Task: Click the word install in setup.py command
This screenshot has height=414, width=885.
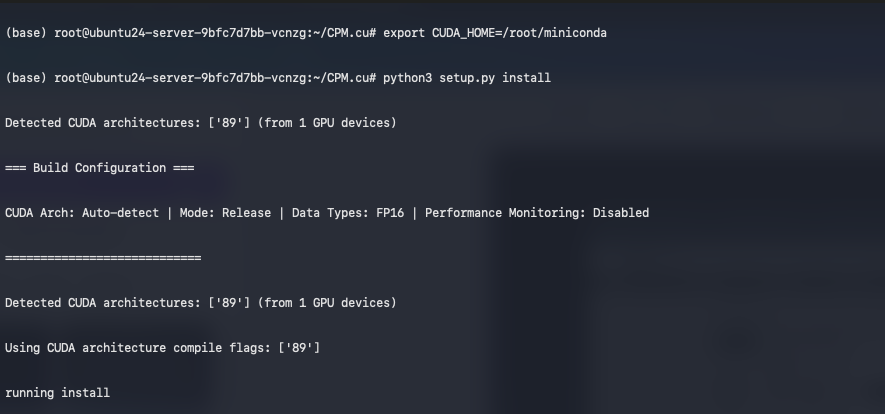Action: coord(526,78)
